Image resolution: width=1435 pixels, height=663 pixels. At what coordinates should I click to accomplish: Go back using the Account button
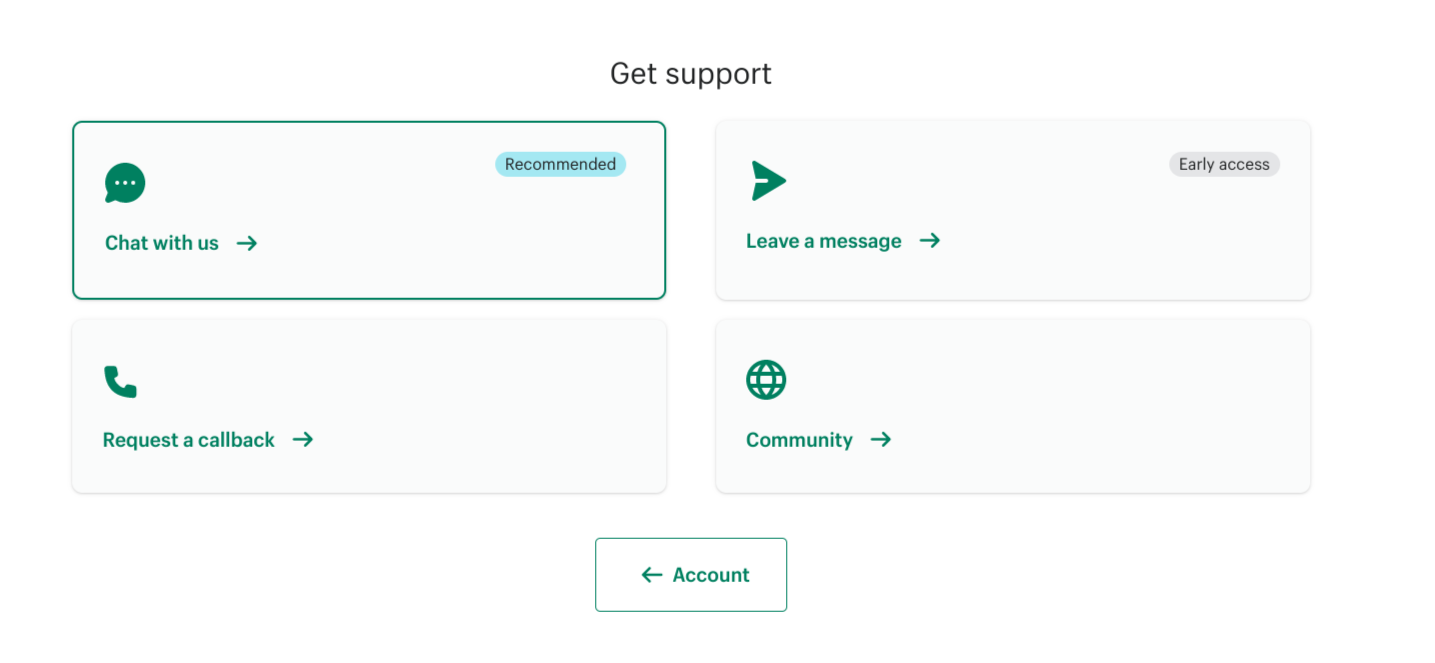click(711, 575)
